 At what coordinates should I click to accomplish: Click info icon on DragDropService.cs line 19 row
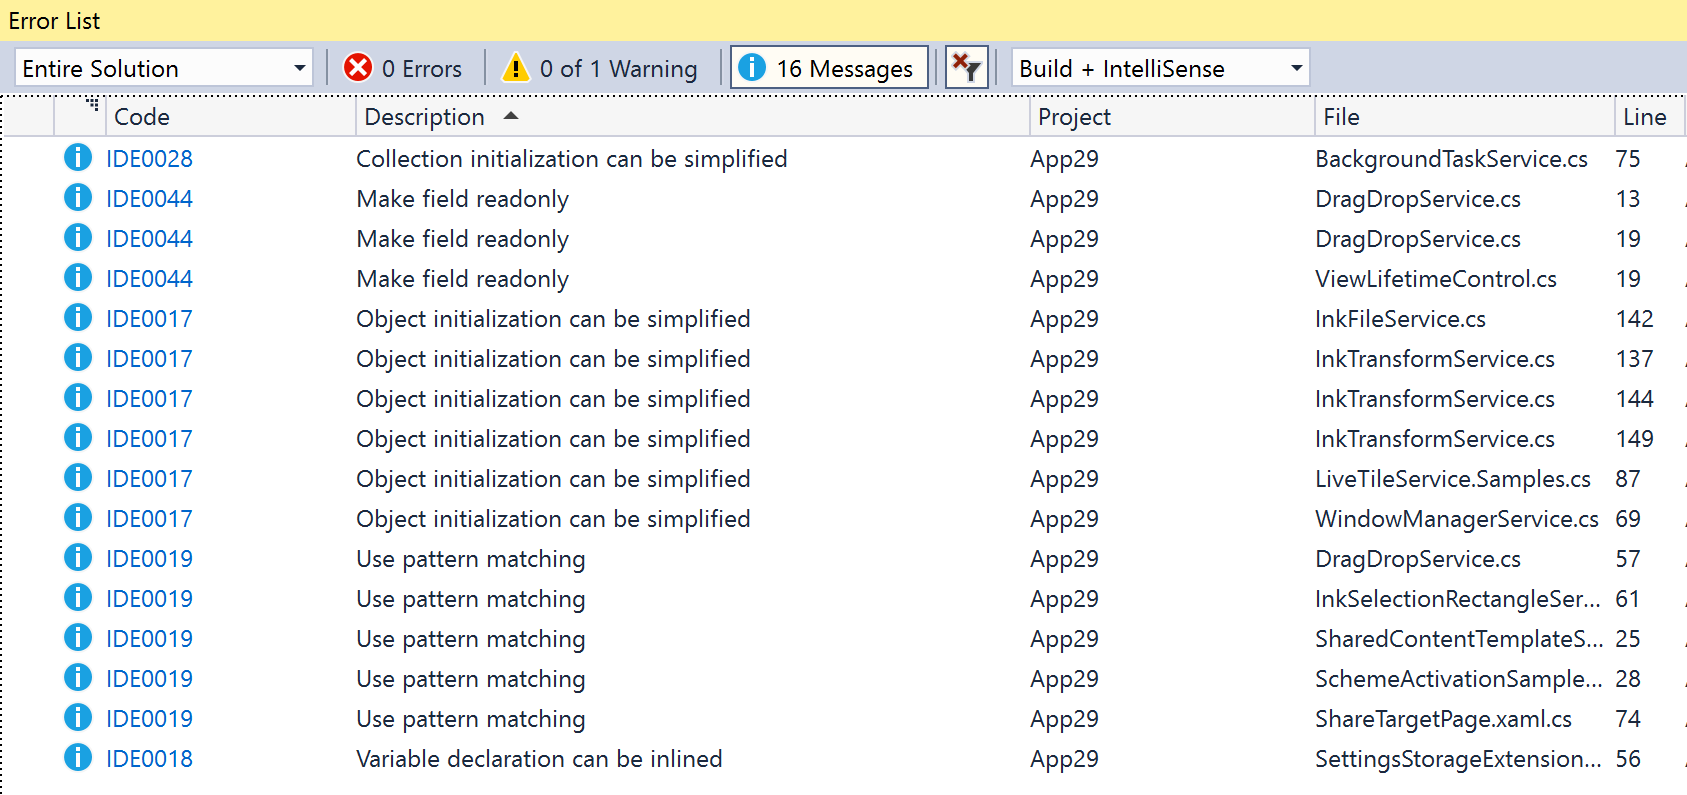click(x=78, y=237)
